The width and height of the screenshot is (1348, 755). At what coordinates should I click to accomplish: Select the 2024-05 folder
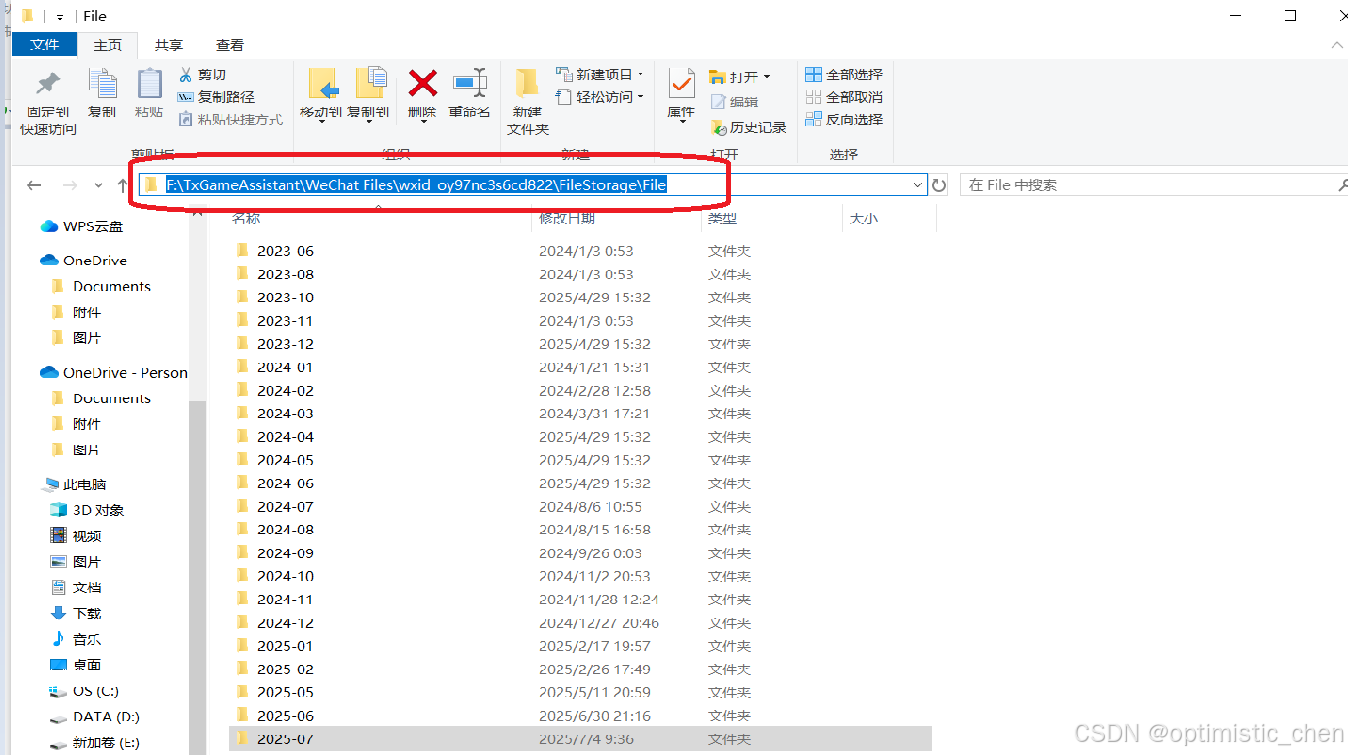pyautogui.click(x=580, y=460)
